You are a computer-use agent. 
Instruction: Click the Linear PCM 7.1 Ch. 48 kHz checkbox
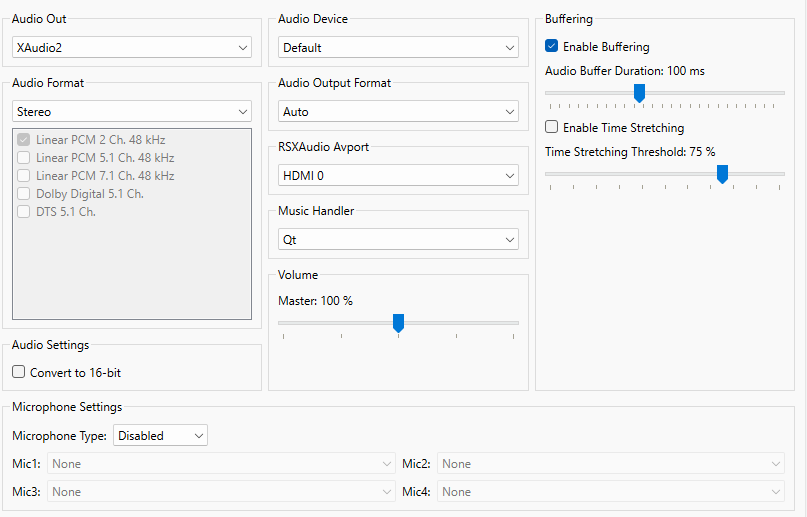pos(25,176)
